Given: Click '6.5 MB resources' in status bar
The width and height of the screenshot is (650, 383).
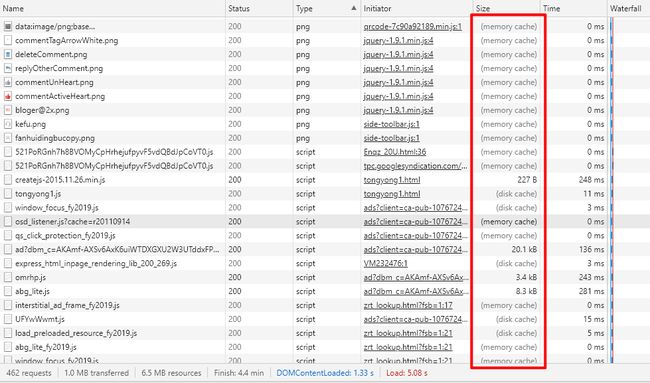Looking at the screenshot, I should tap(171, 373).
